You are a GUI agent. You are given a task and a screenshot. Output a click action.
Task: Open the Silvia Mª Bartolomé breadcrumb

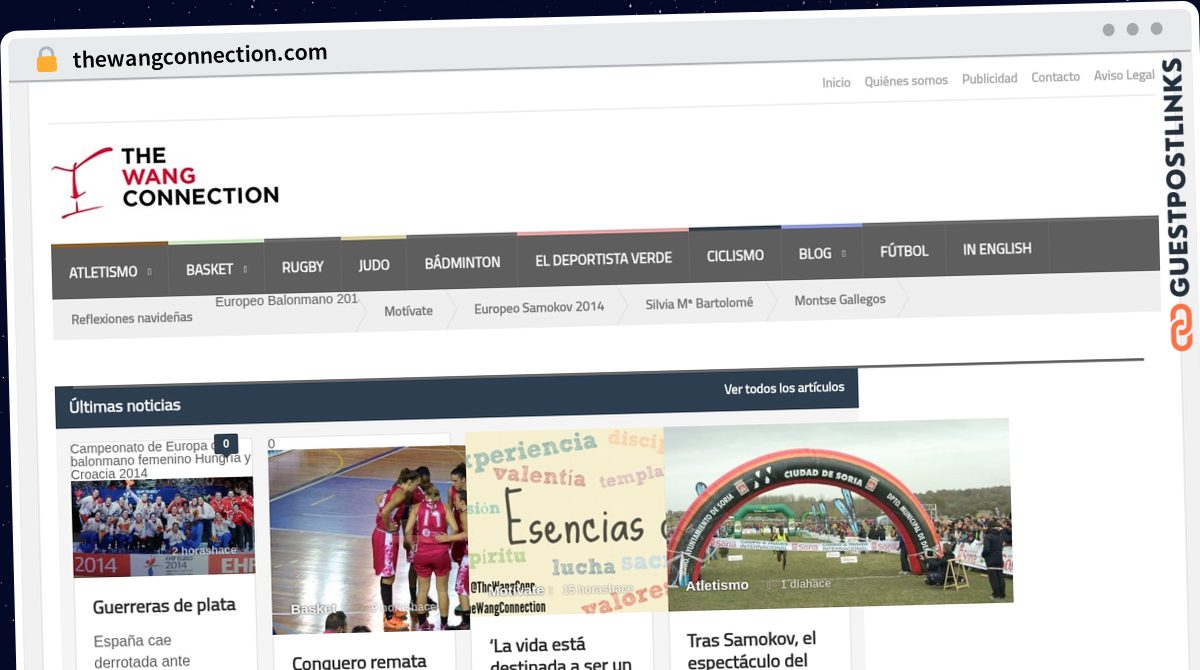coord(699,303)
